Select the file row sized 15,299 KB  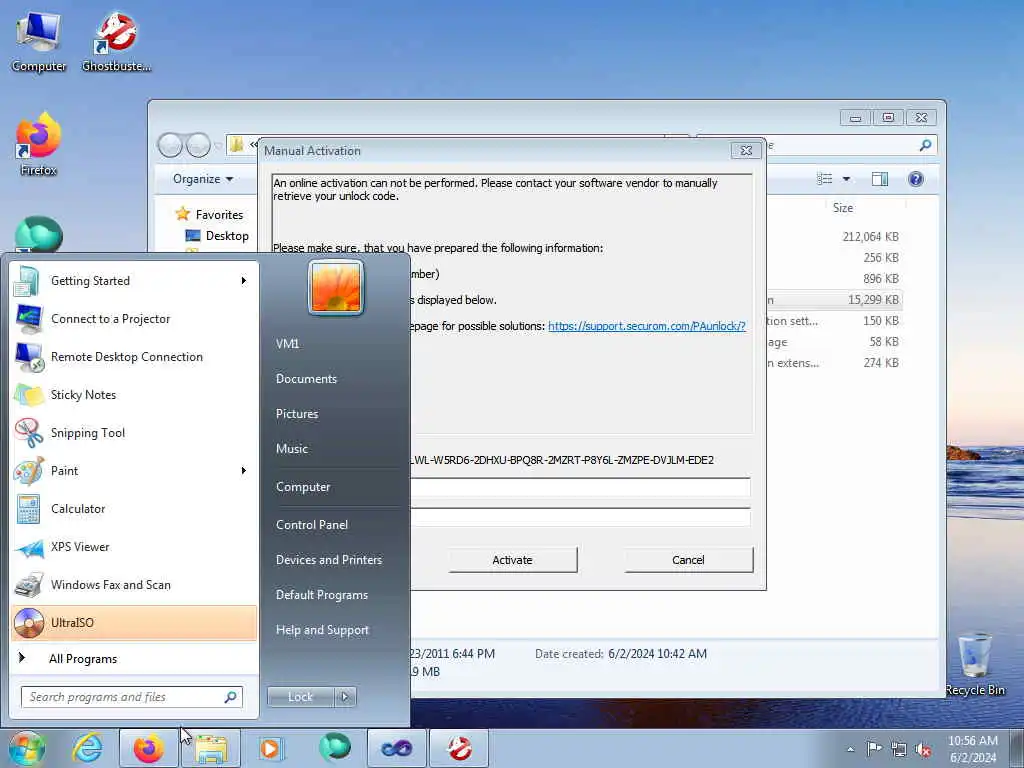(x=835, y=300)
